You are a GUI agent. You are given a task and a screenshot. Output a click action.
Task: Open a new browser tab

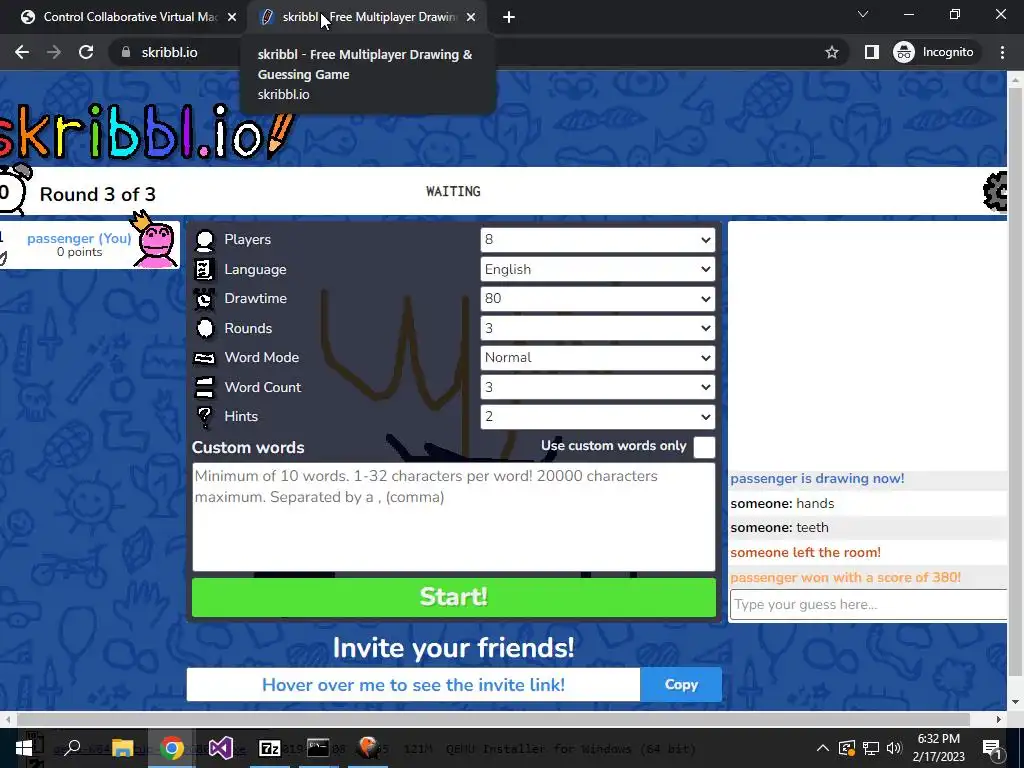509,18
